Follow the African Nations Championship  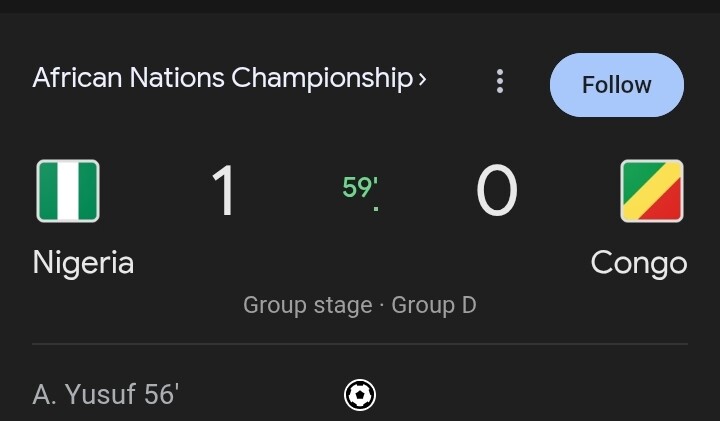coord(617,85)
